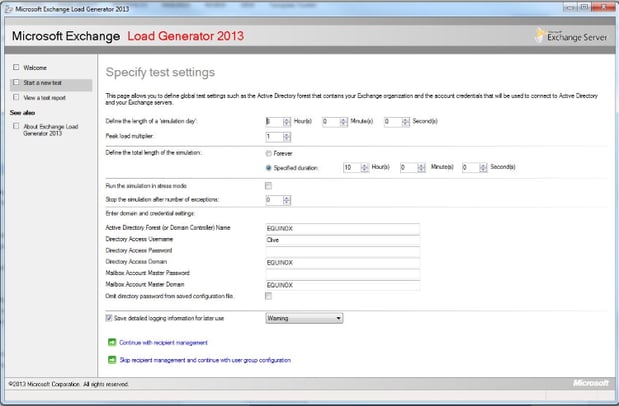Click the Specified duration Hour(s) spinner
The image size is (619, 406).
(x=365, y=167)
